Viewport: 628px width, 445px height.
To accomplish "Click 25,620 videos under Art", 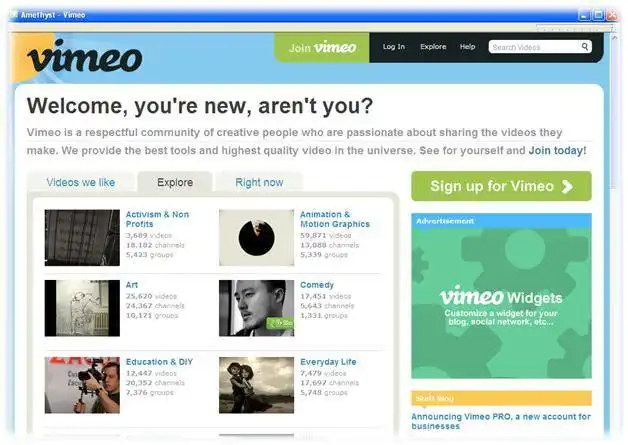I will point(151,296).
